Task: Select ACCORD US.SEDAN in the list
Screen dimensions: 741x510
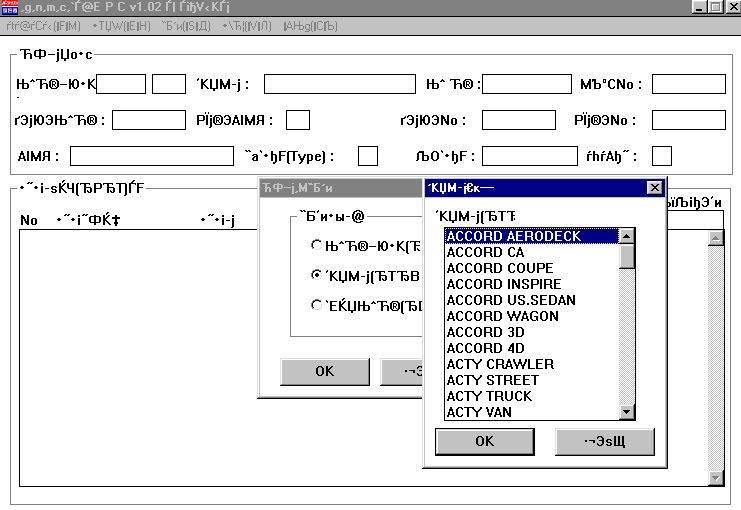Action: 532,301
